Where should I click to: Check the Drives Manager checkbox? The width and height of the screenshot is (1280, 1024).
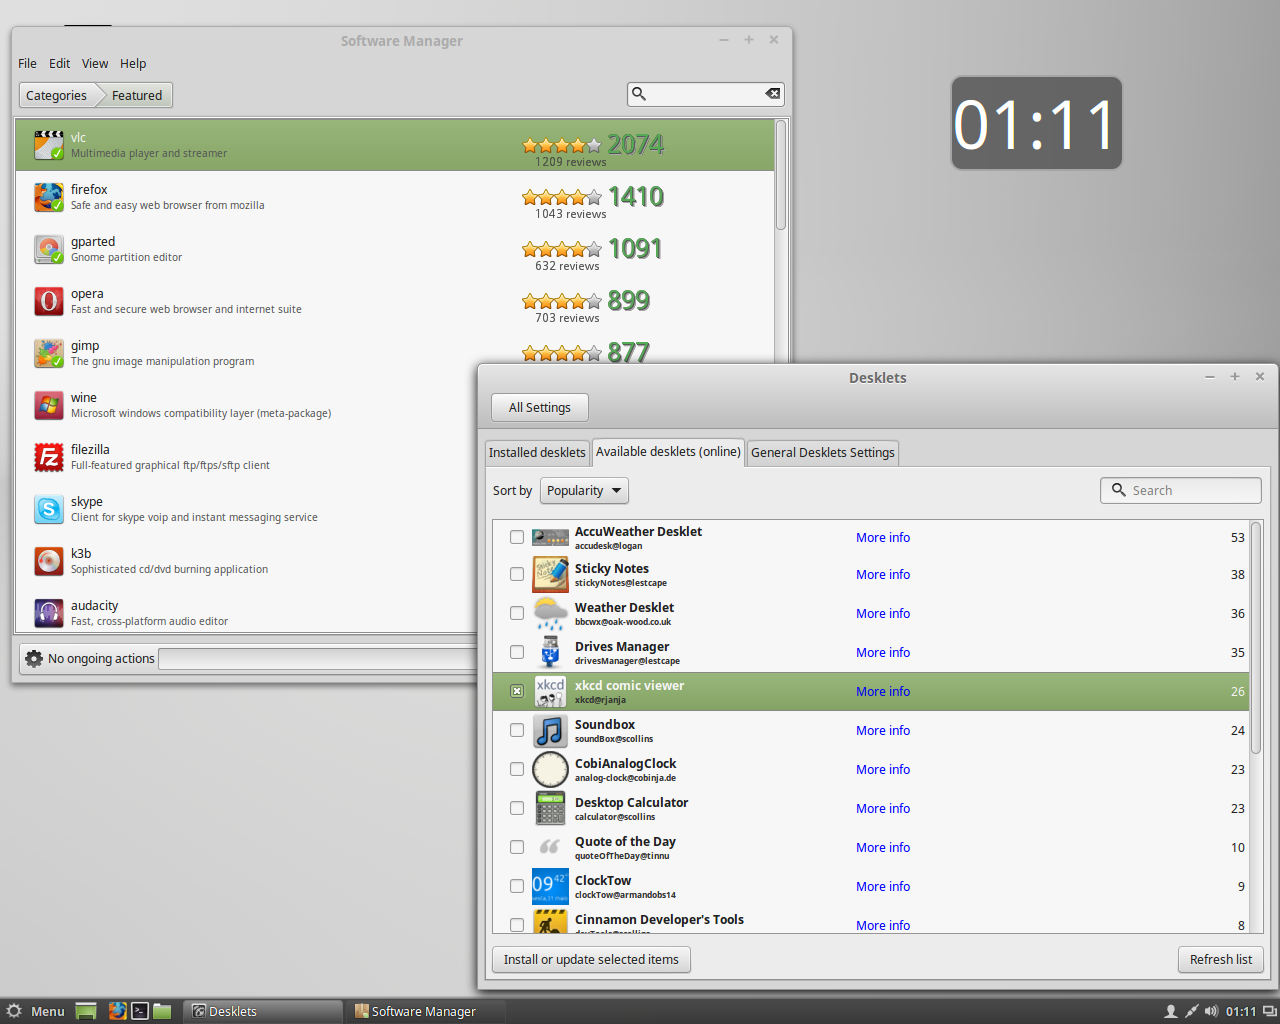(517, 652)
